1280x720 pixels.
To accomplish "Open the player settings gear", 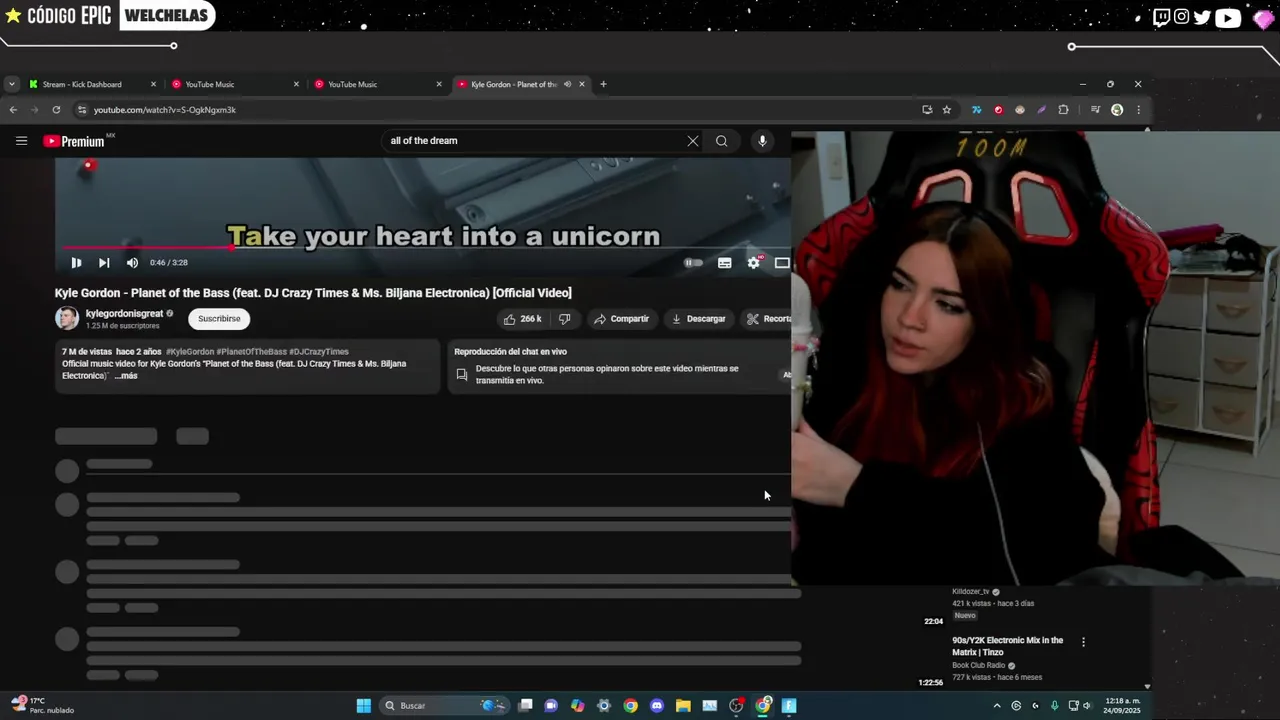I will coord(754,263).
